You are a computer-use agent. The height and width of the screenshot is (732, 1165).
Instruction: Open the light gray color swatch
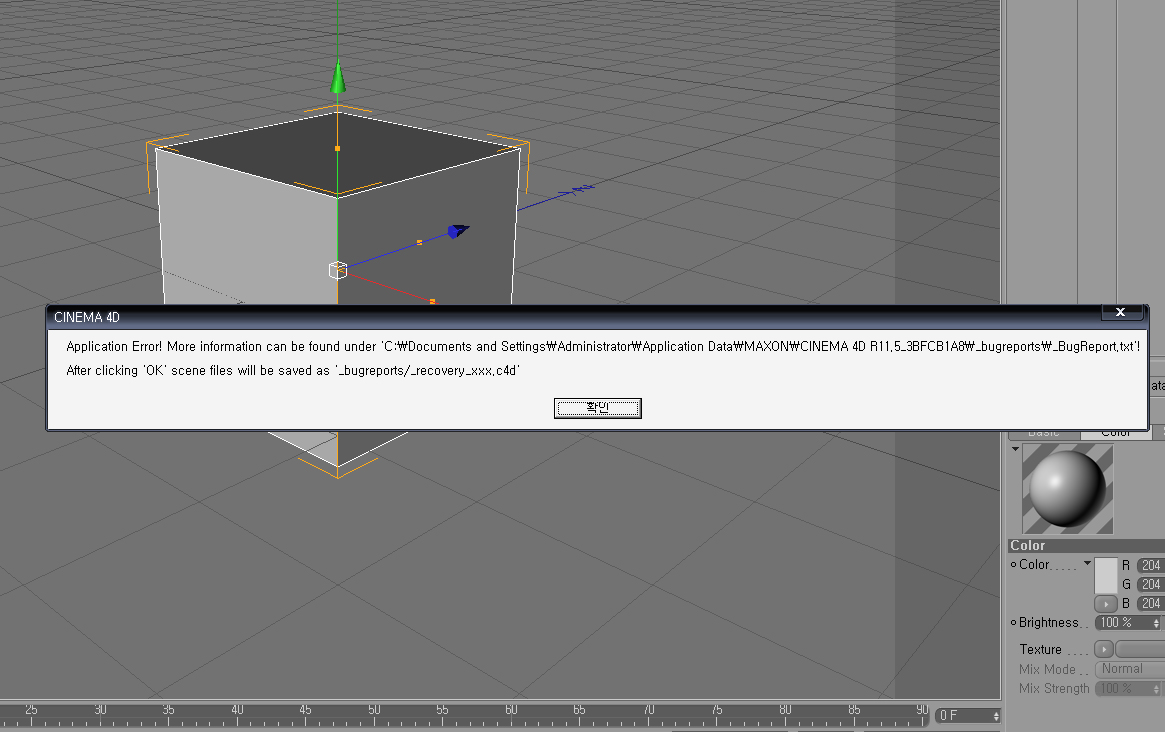click(x=1106, y=576)
